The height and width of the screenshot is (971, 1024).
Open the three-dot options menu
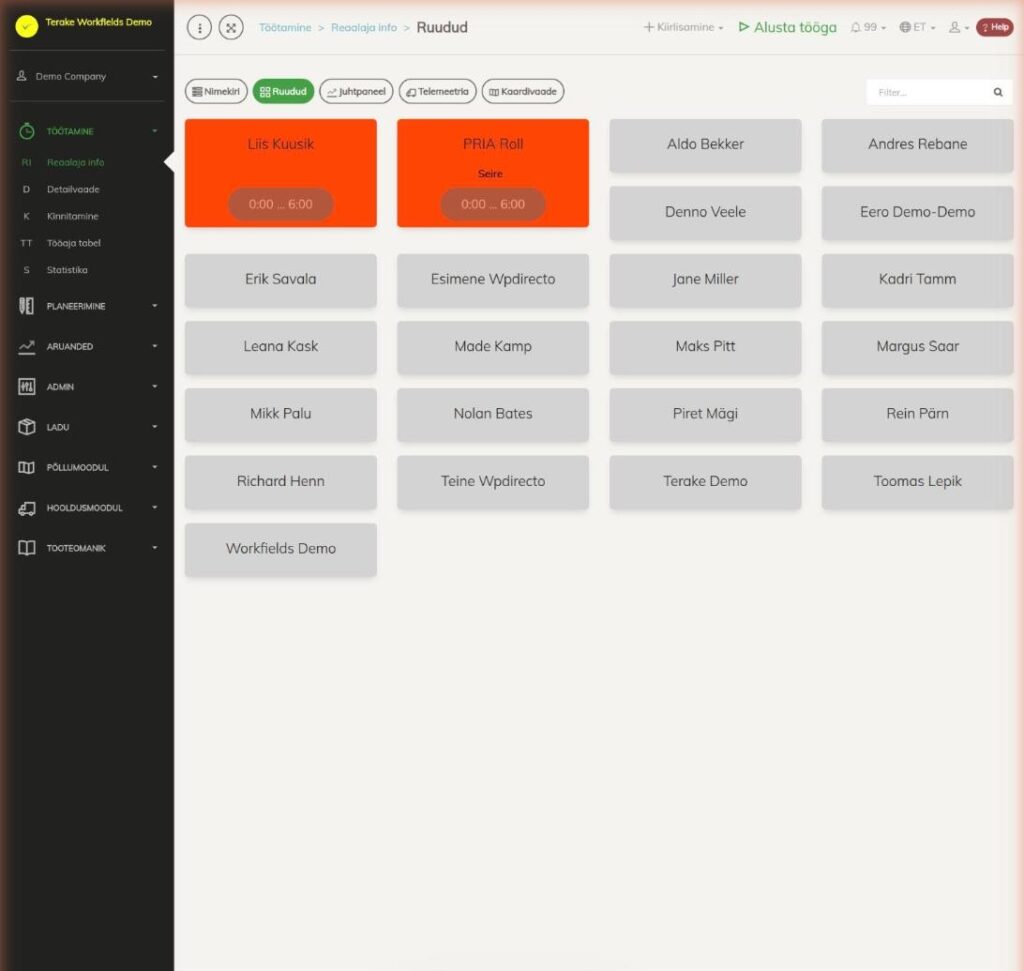tap(199, 27)
